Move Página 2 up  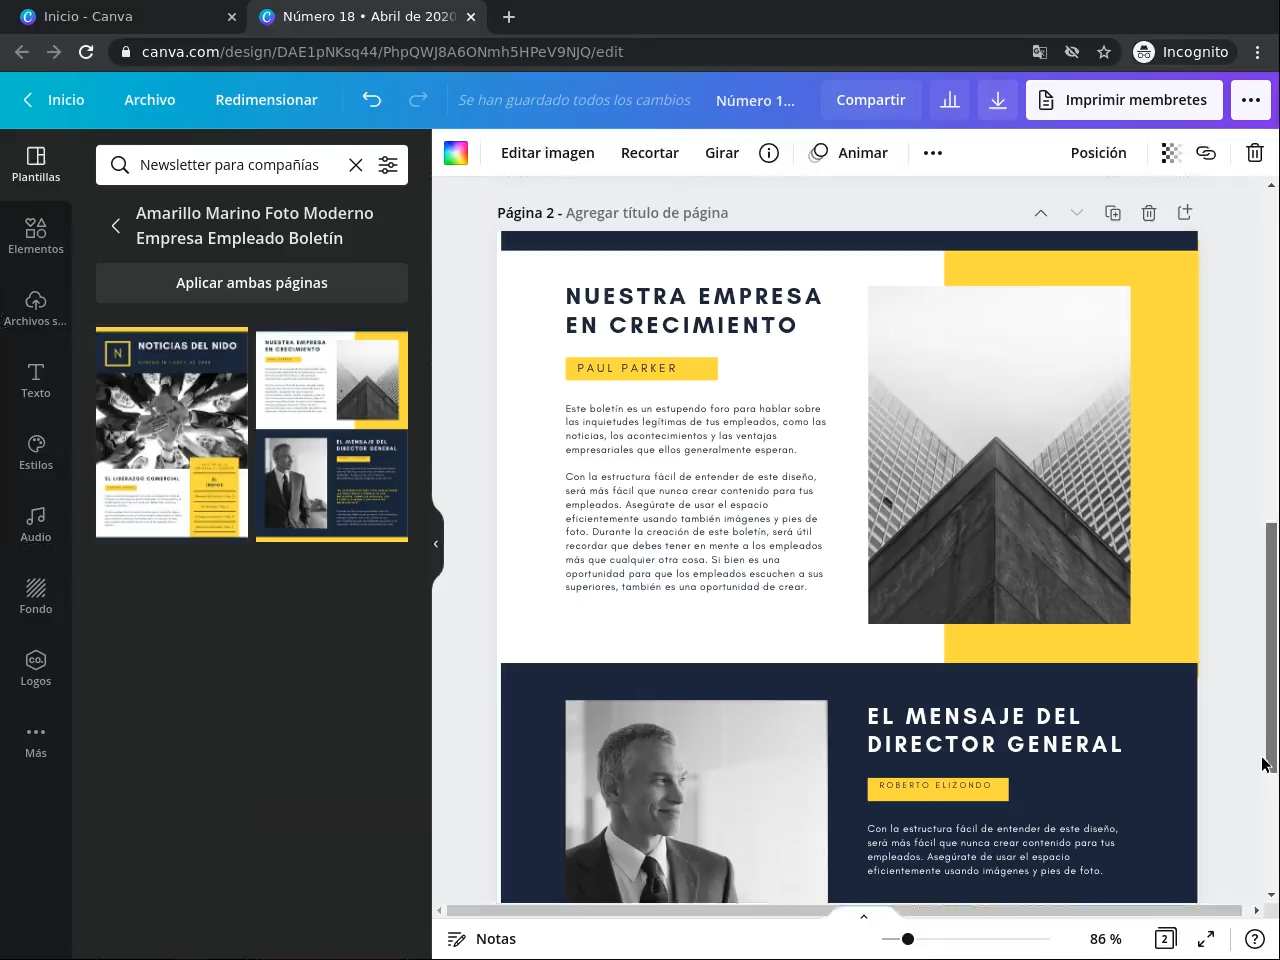click(1041, 213)
